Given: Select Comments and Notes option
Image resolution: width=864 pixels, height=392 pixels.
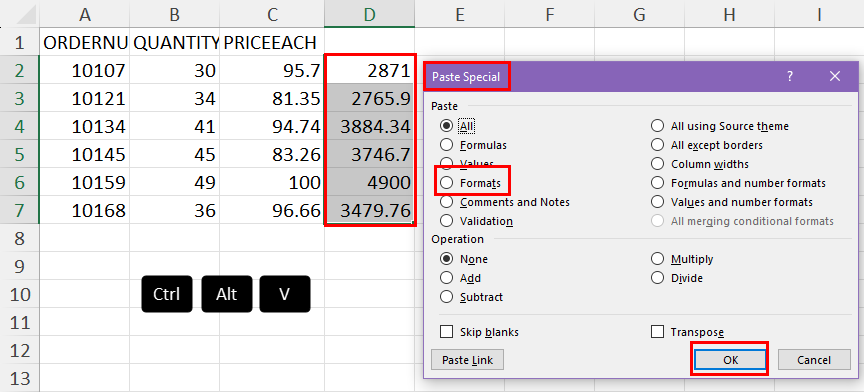Looking at the screenshot, I should 447,202.
